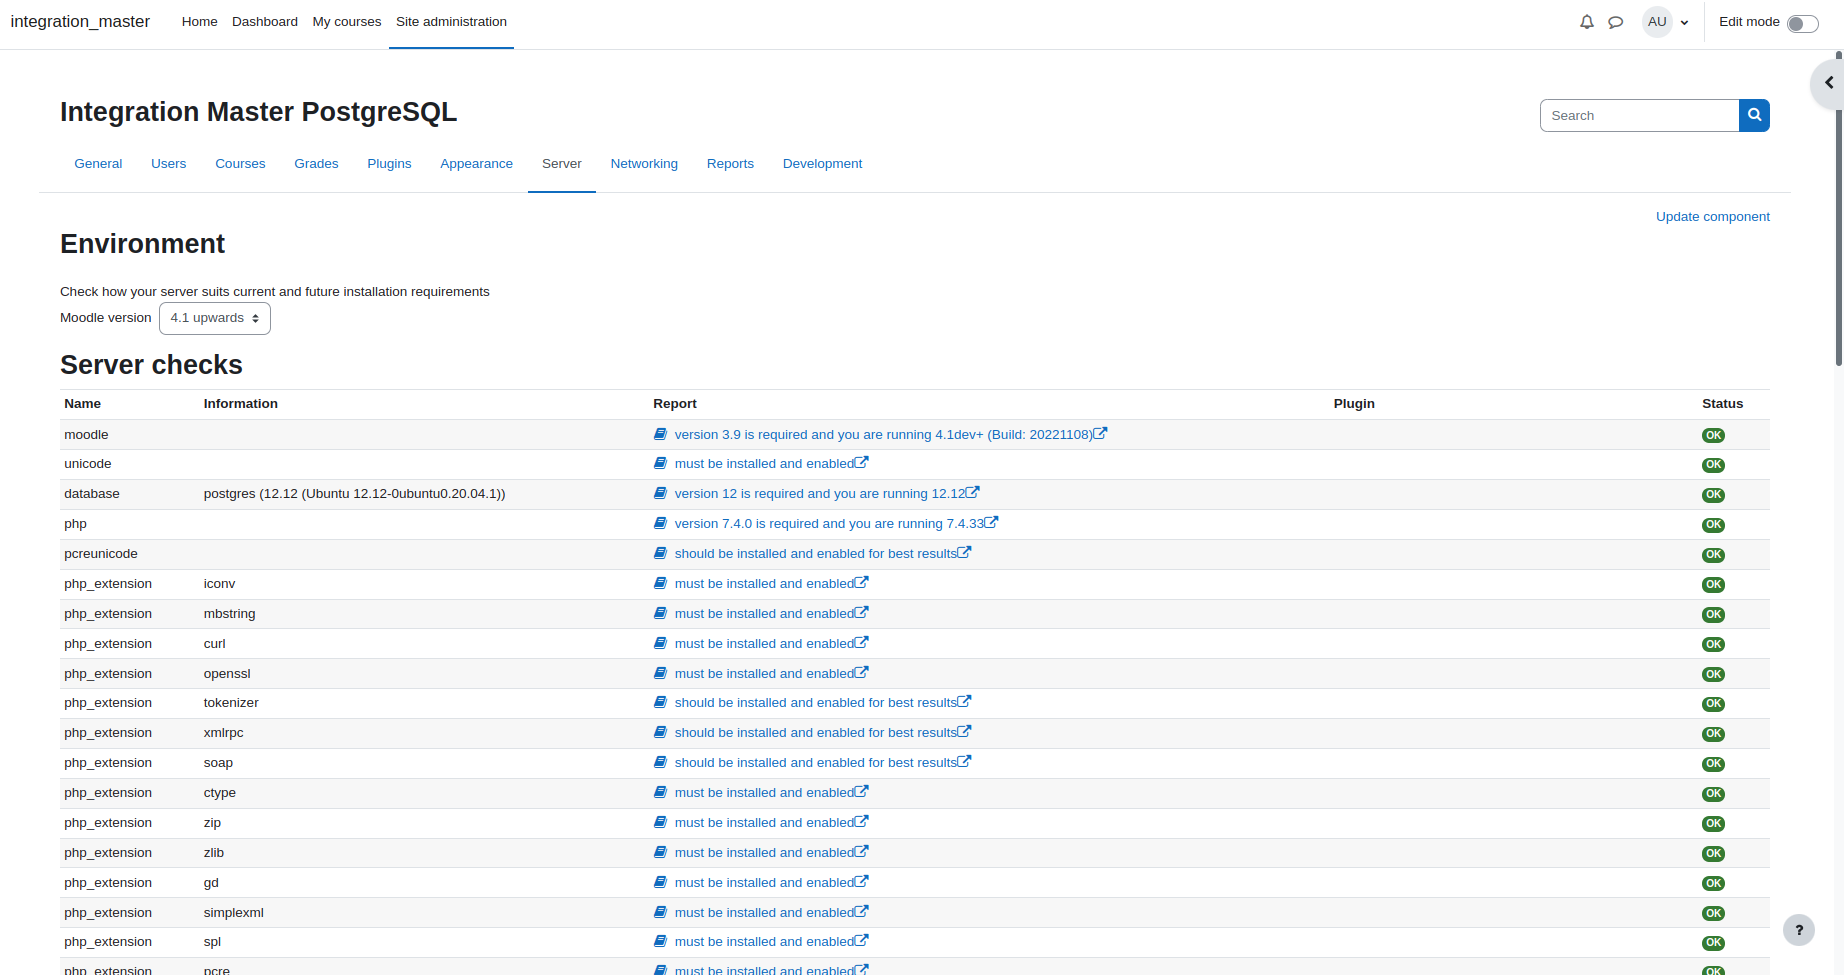
Task: Click OK status badge for database row
Action: click(1713, 495)
